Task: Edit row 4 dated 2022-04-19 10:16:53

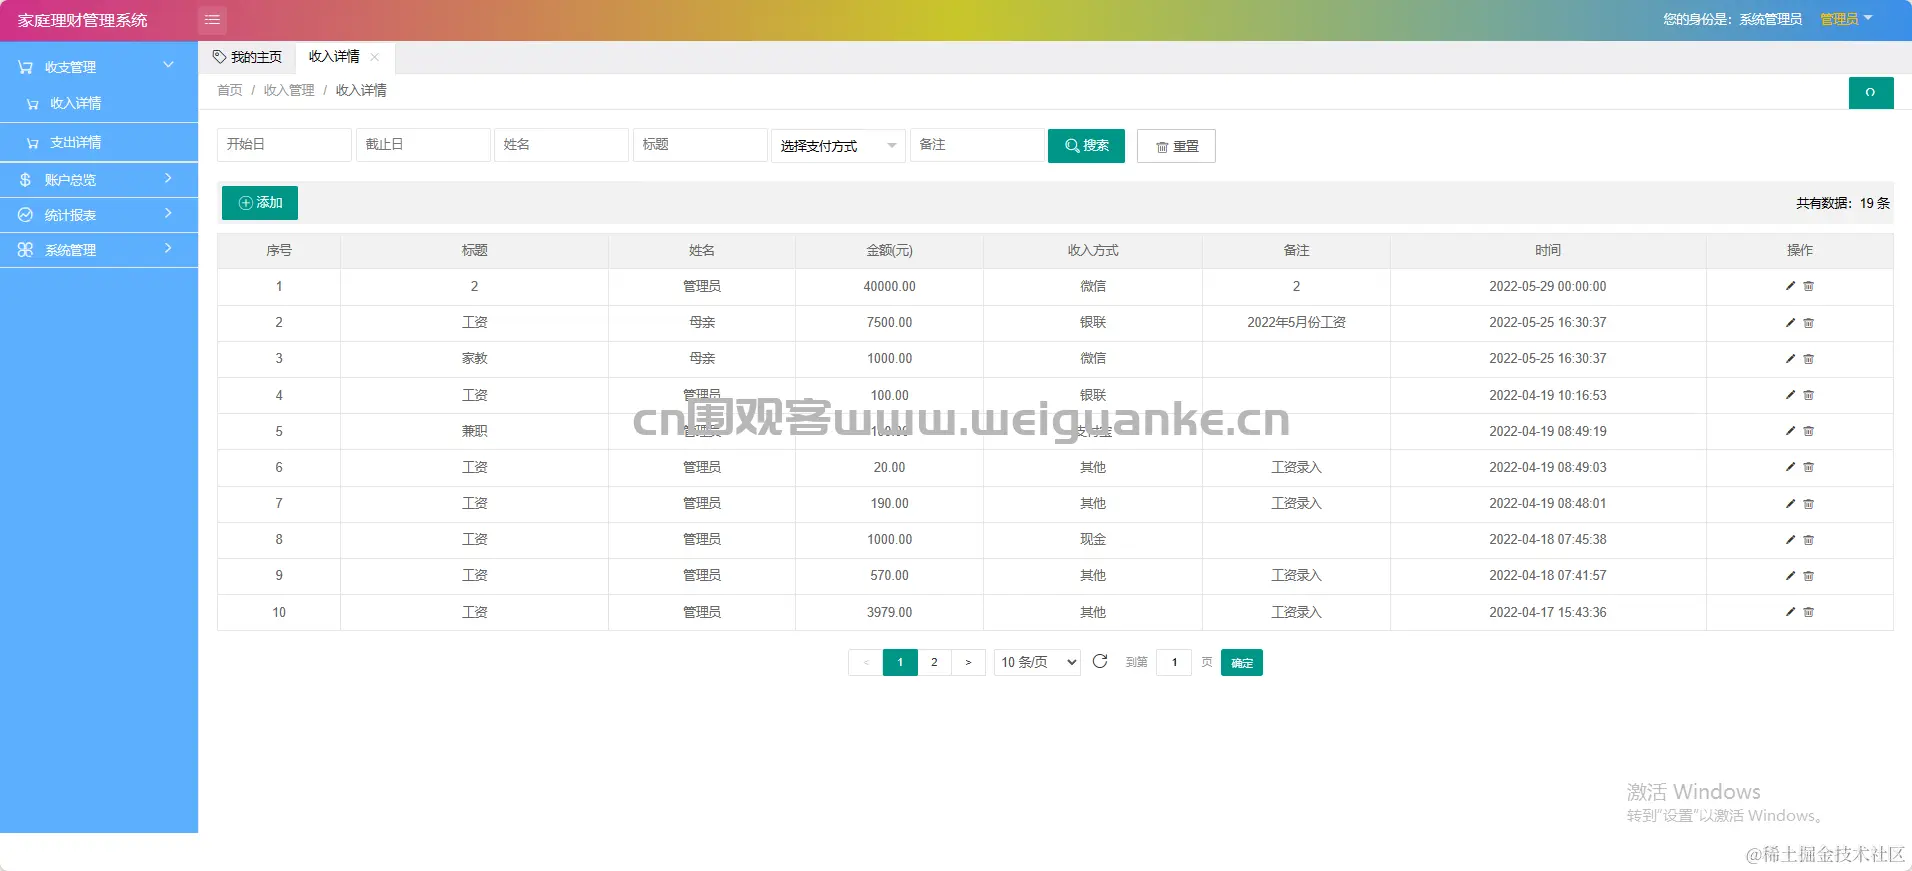Action: (x=1790, y=395)
